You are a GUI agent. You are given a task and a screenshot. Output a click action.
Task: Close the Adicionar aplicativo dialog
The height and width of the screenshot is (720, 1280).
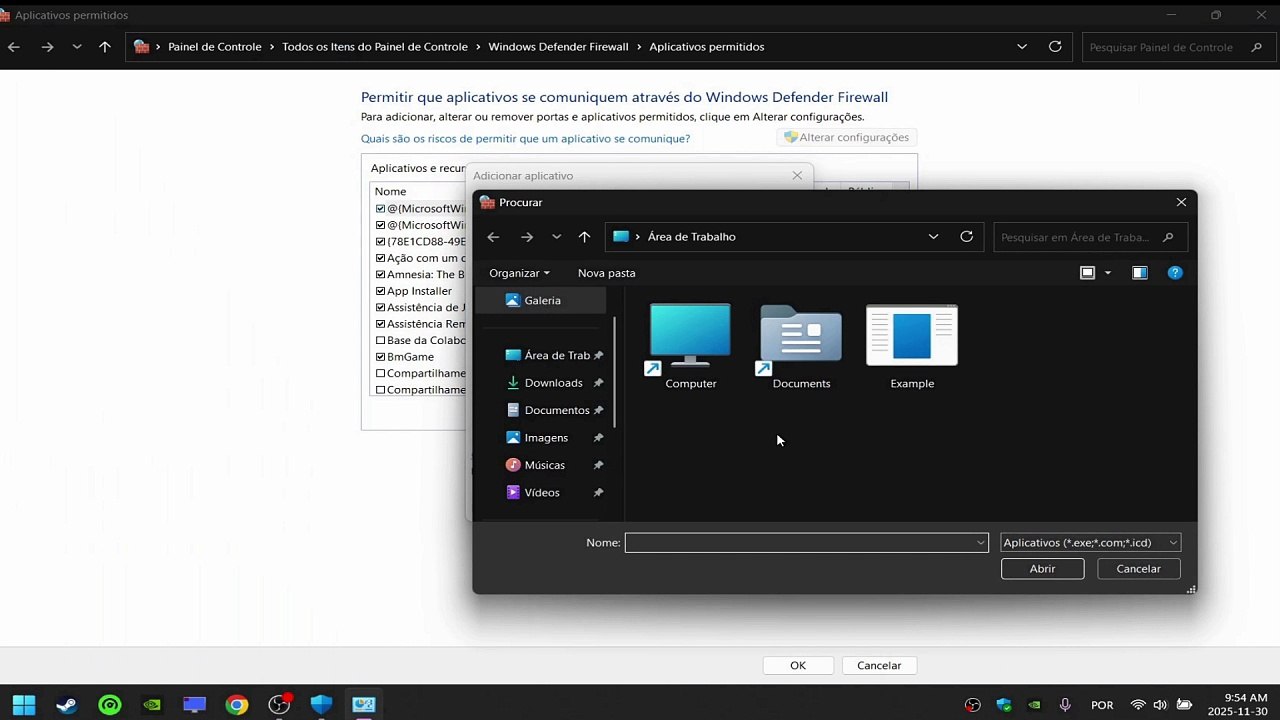click(797, 176)
